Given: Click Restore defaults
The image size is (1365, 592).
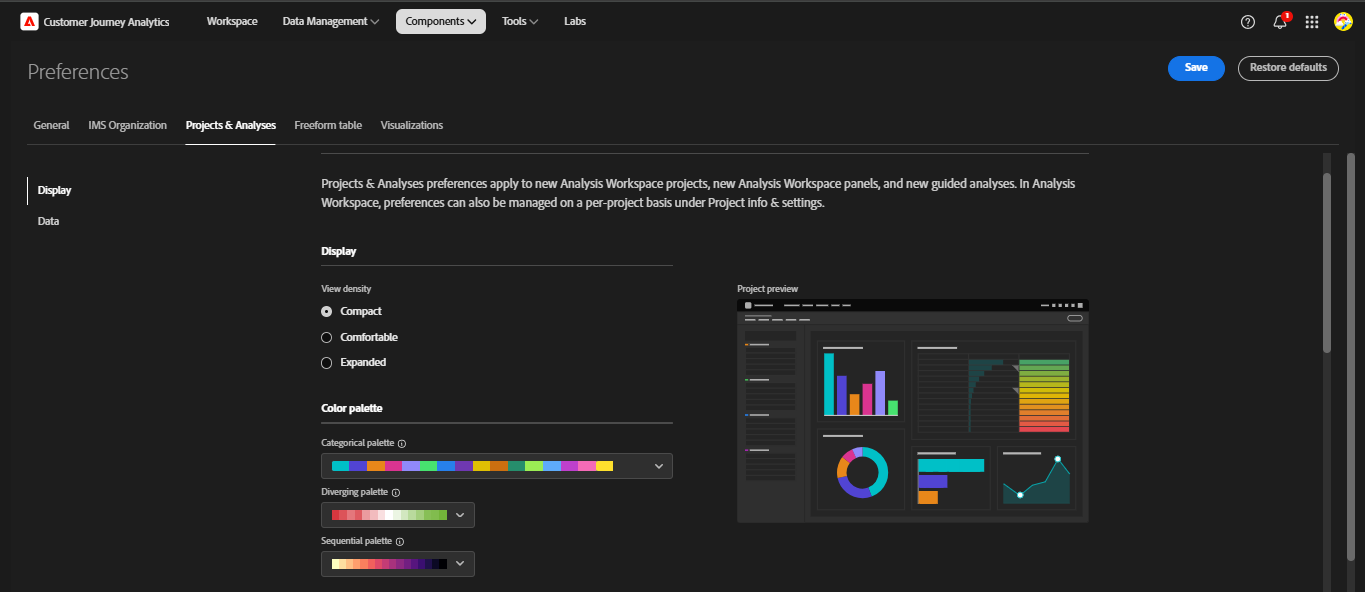Looking at the screenshot, I should click(x=1288, y=68).
